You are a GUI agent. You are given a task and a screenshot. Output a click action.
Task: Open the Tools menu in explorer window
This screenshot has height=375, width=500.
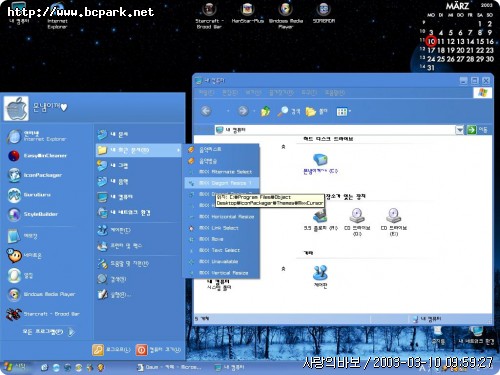pos(309,93)
